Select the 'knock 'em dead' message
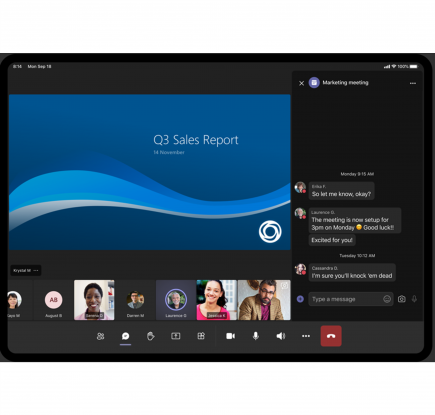This screenshot has width=435, height=415. (x=352, y=272)
